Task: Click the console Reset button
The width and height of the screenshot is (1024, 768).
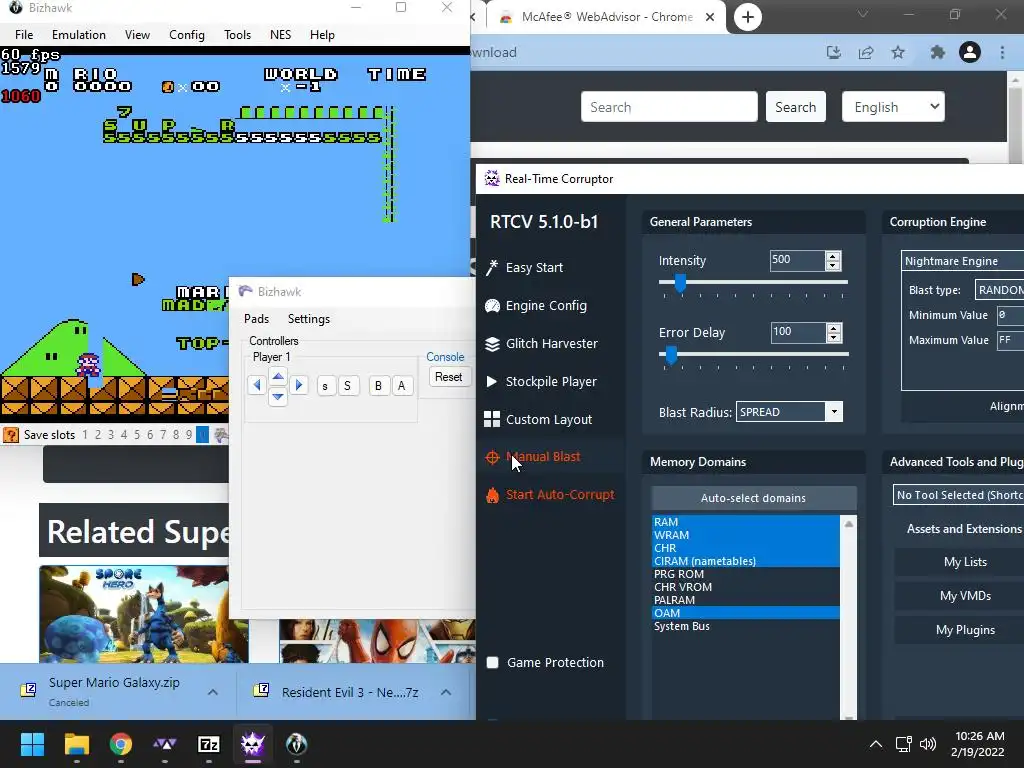Action: tap(449, 377)
